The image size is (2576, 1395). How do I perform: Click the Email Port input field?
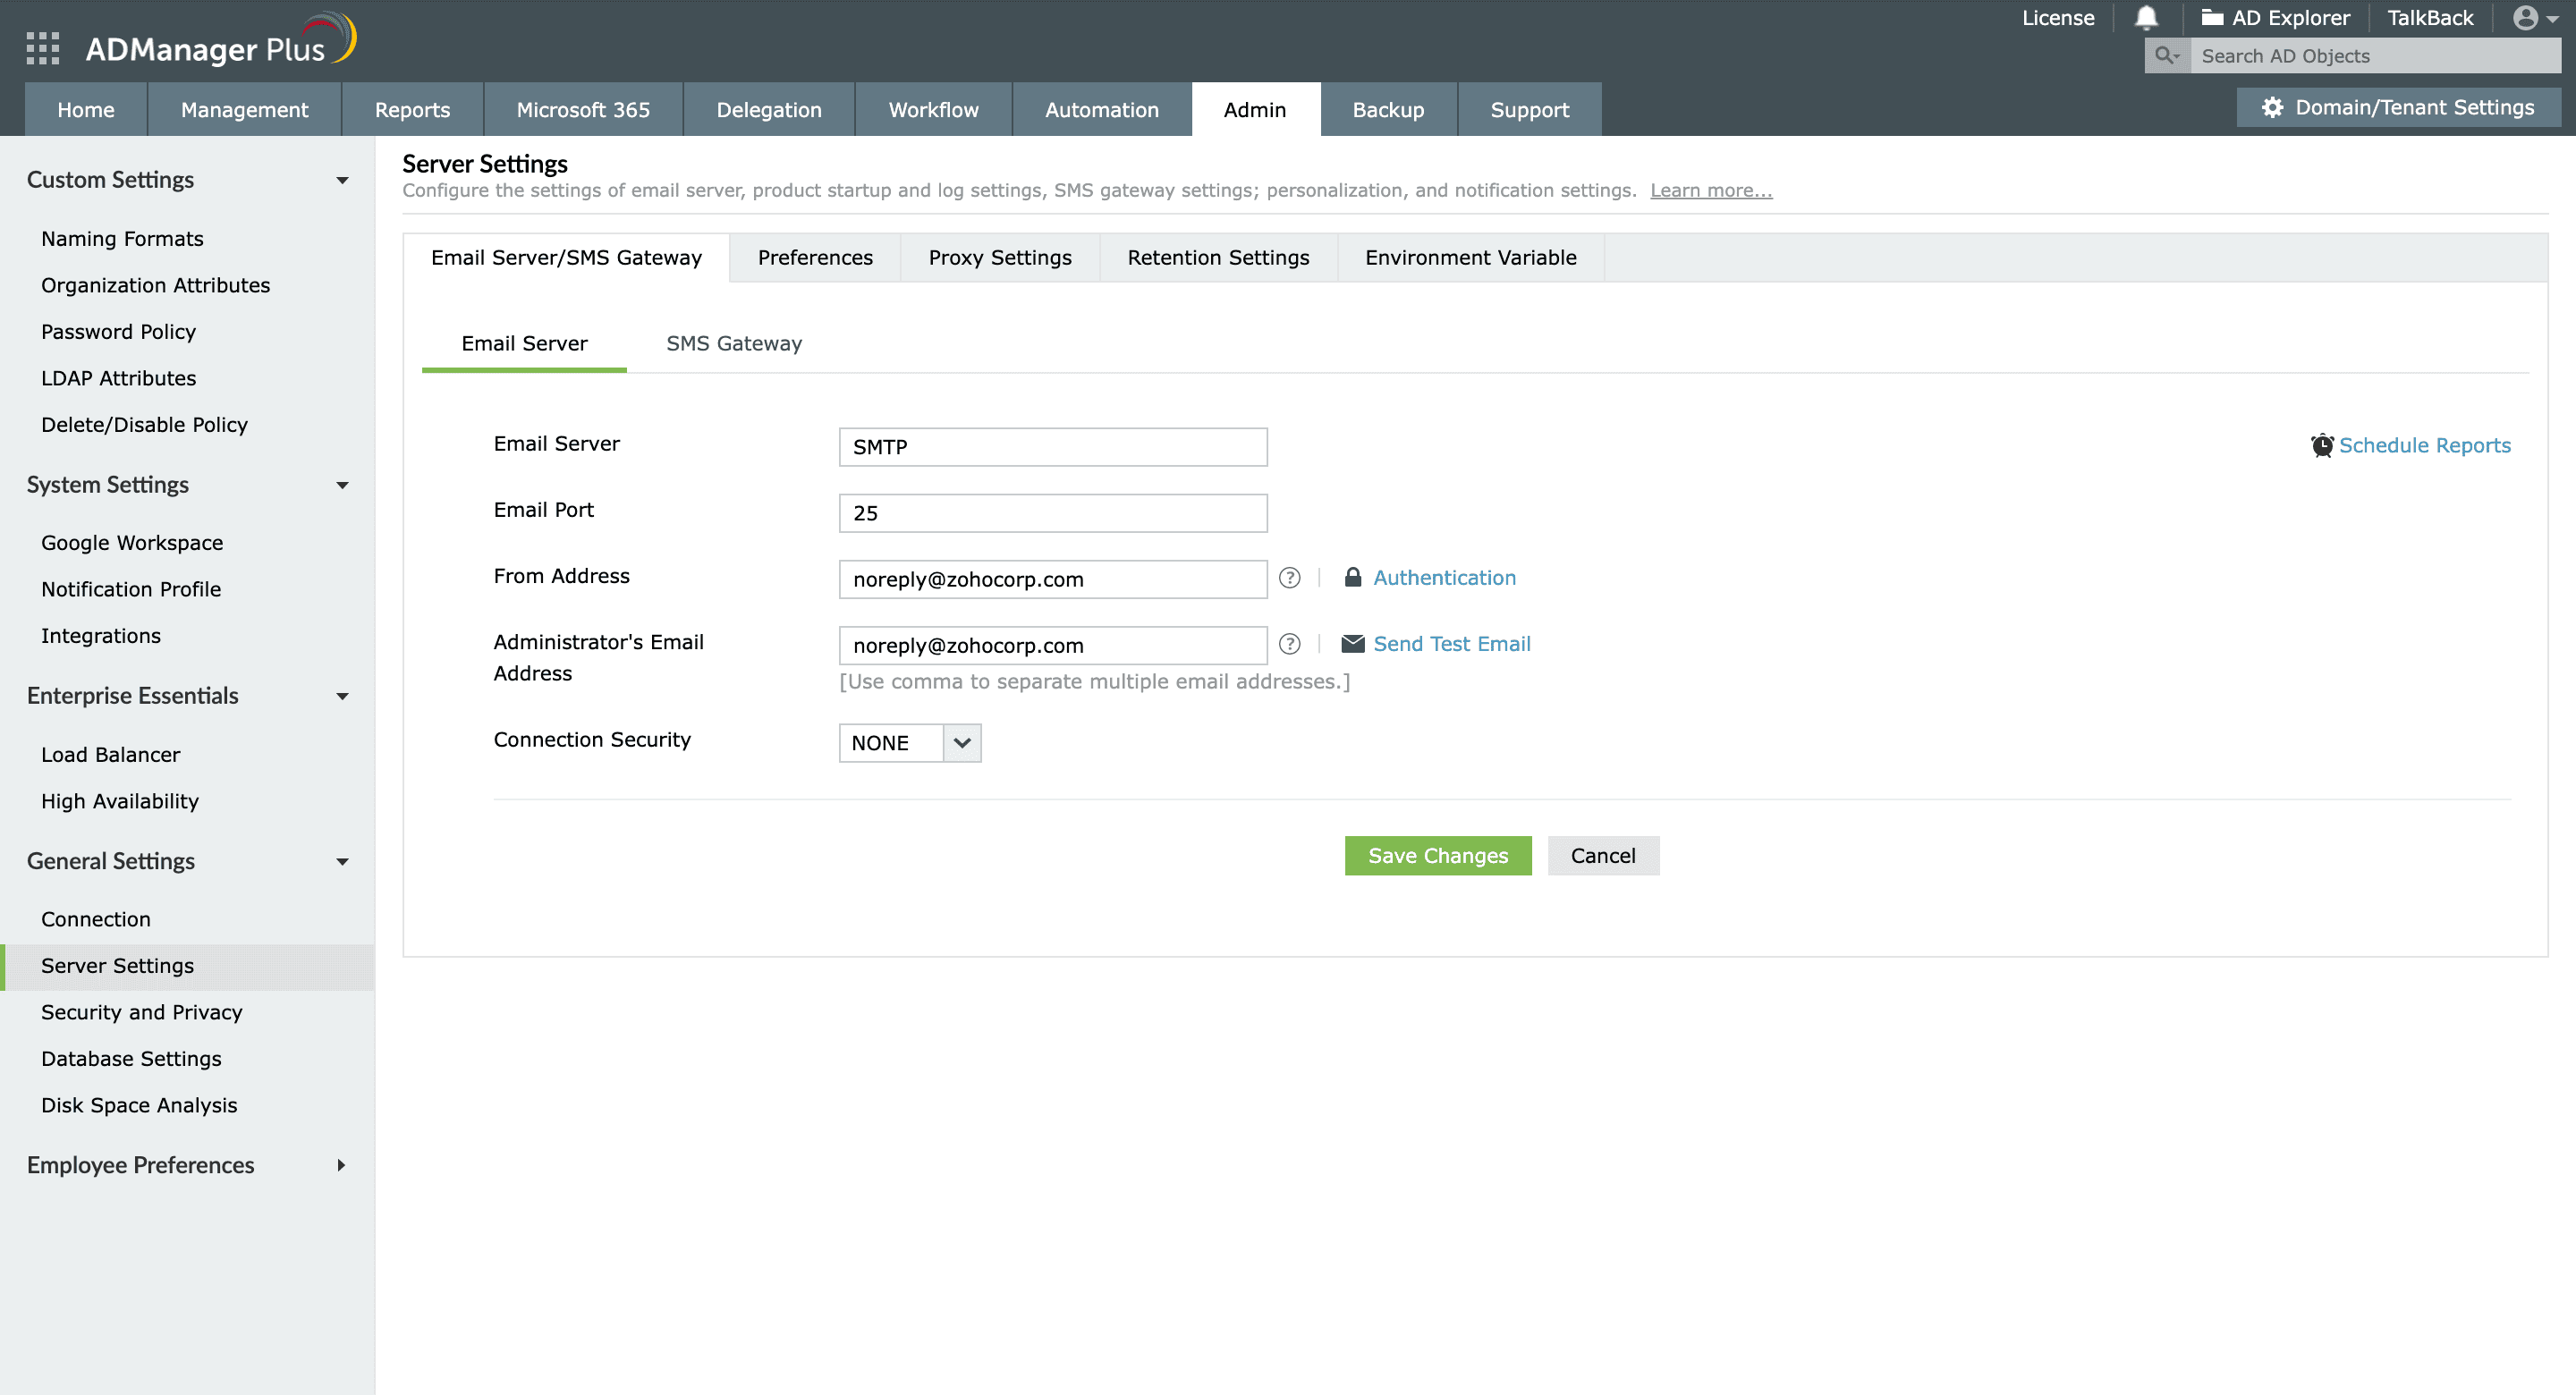tap(1052, 513)
